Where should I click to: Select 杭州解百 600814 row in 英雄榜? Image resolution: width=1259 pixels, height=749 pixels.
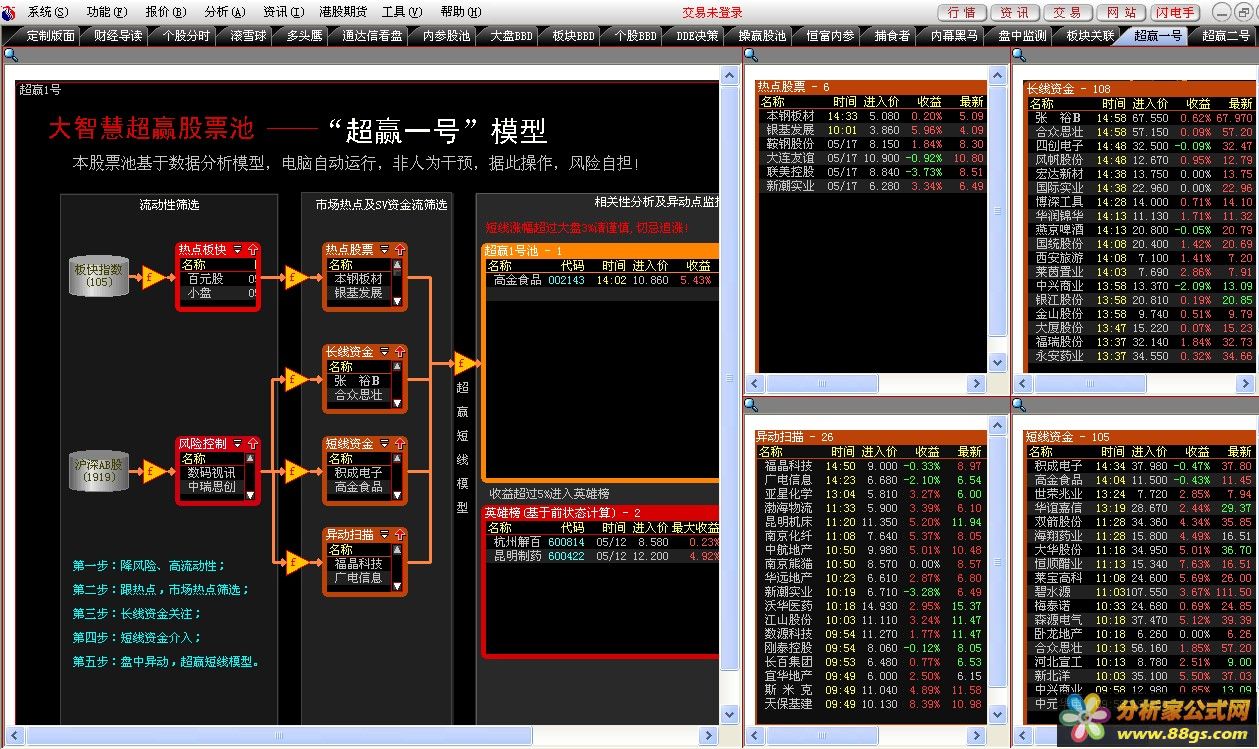coord(601,542)
